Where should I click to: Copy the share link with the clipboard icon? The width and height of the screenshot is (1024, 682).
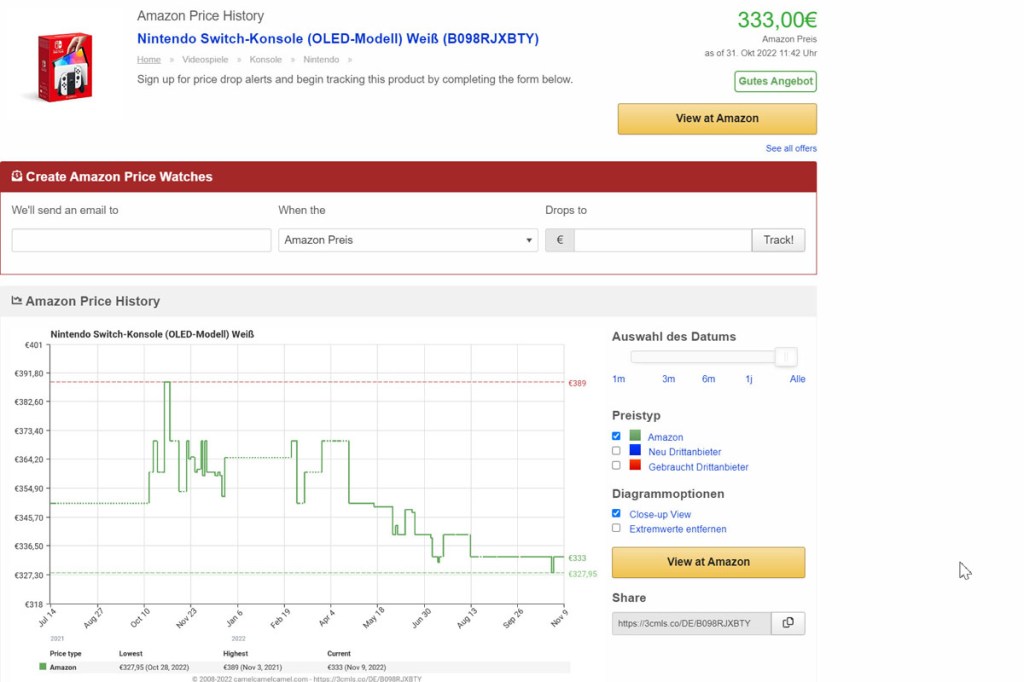[x=788, y=623]
